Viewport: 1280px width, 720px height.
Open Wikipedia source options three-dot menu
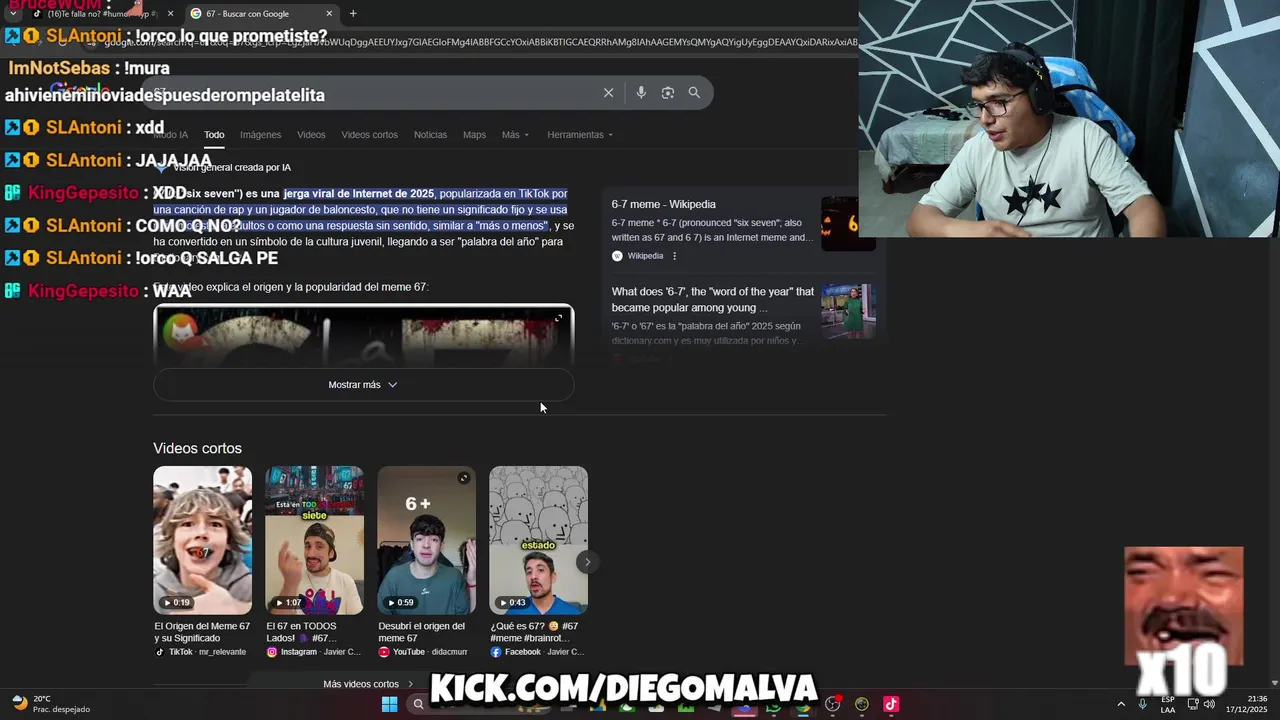pyautogui.click(x=675, y=256)
